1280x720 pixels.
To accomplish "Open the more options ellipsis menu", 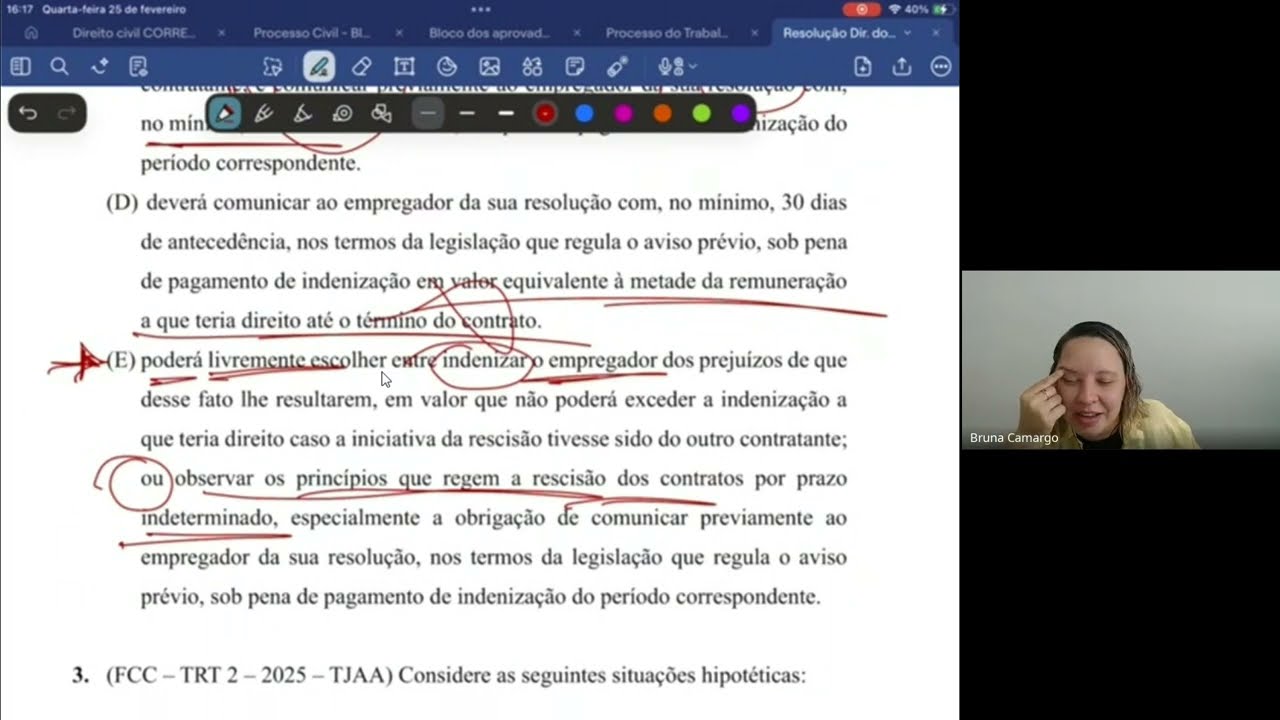I will click(x=941, y=67).
